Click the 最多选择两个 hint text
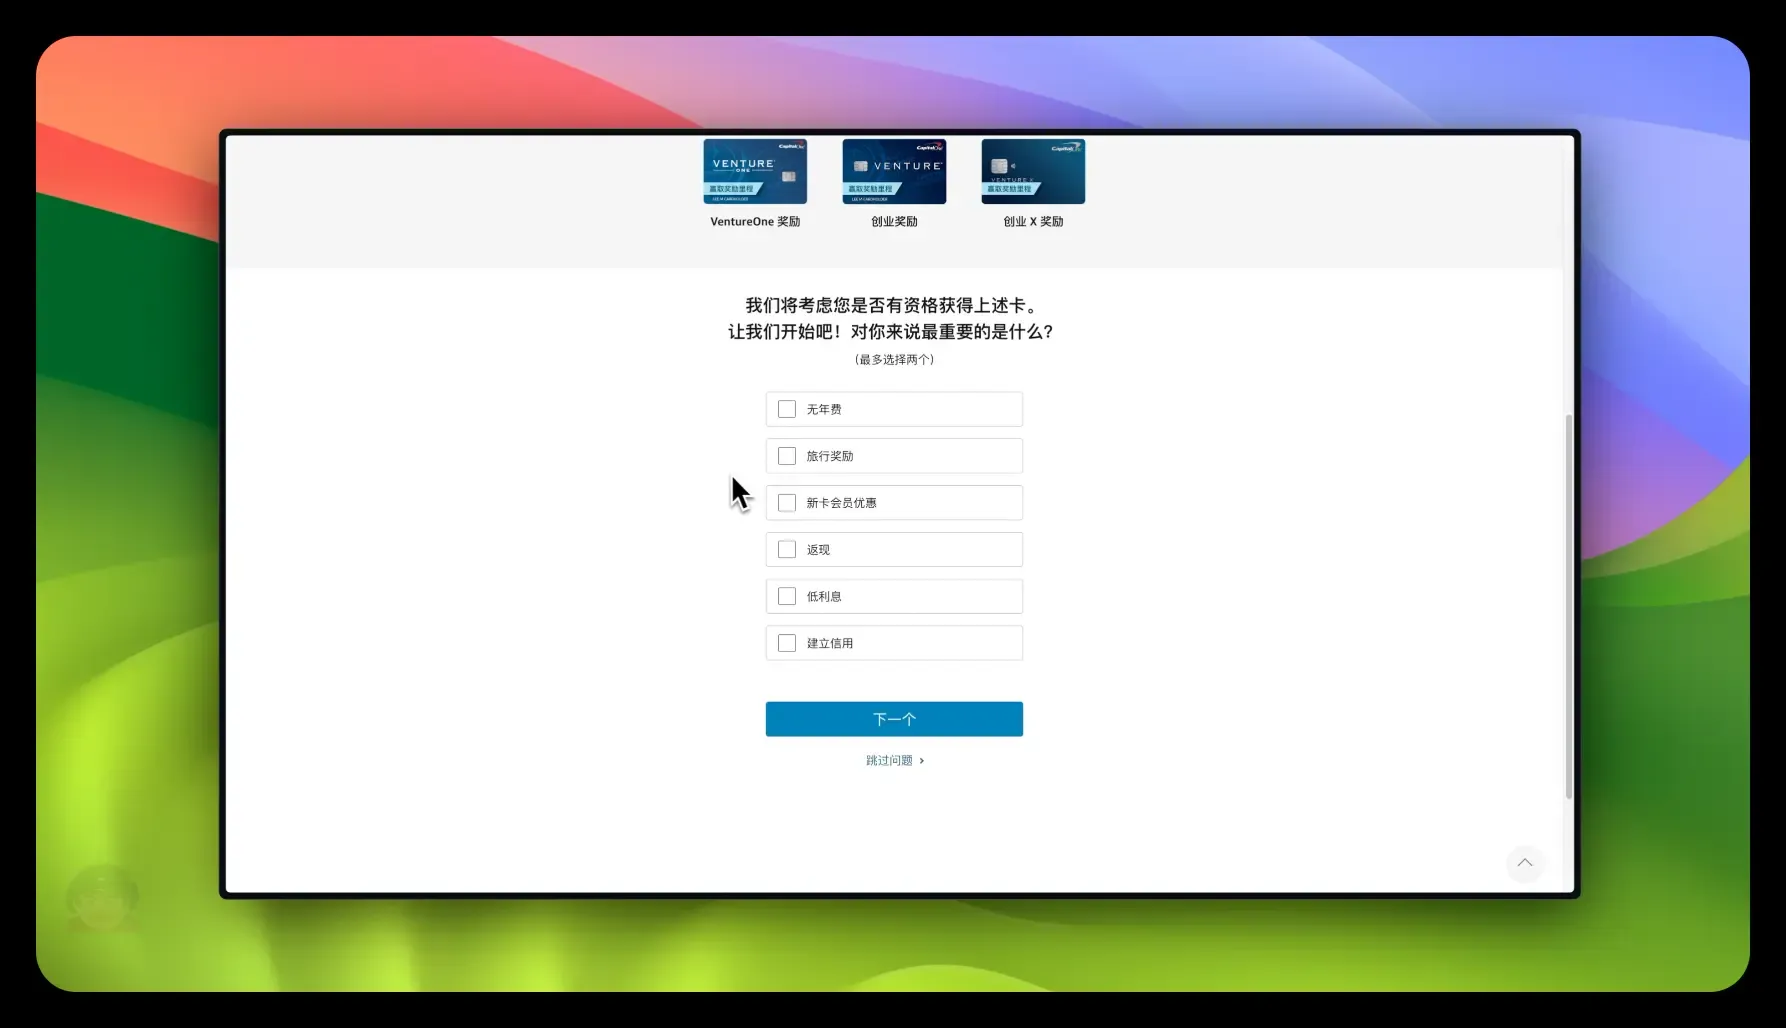The width and height of the screenshot is (1786, 1028). coord(894,360)
